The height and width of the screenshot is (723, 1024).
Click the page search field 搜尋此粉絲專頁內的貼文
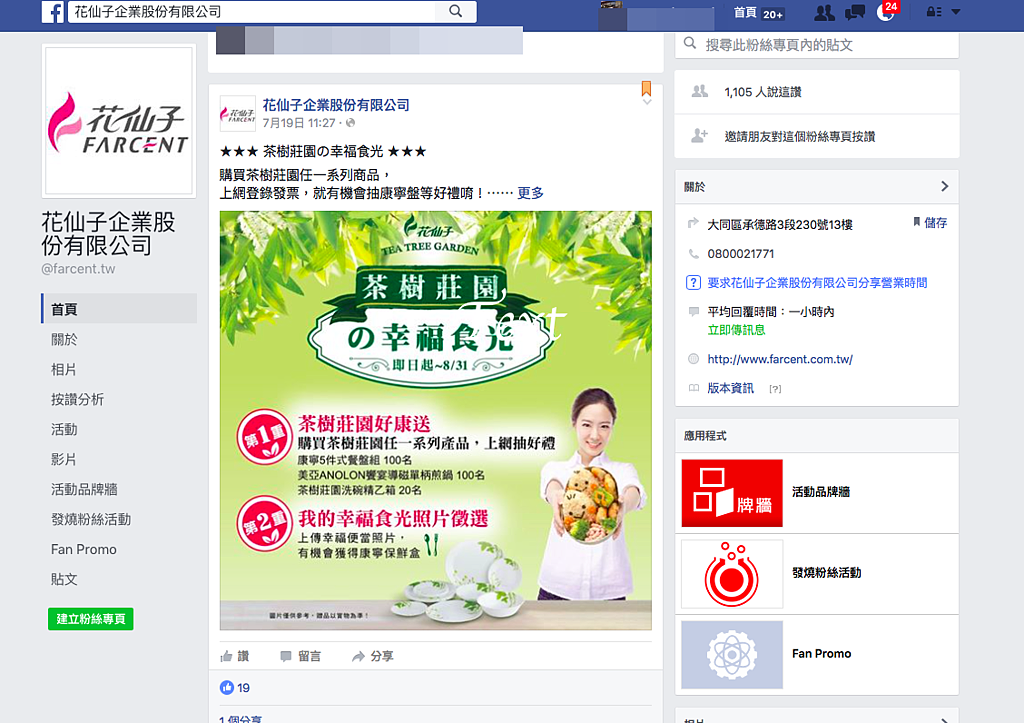(816, 45)
